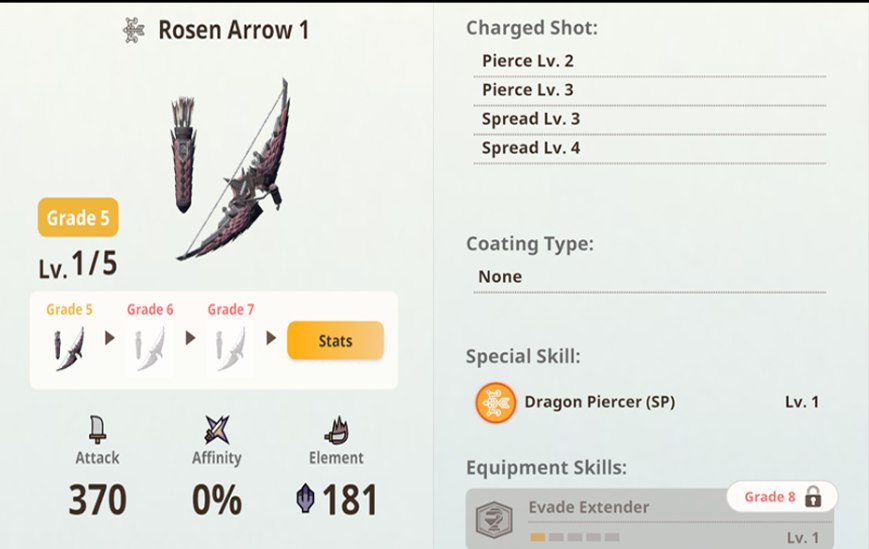Click the bow weapon-type icon beside the title
Image resolution: width=869 pixels, height=549 pixels.
pos(134,30)
